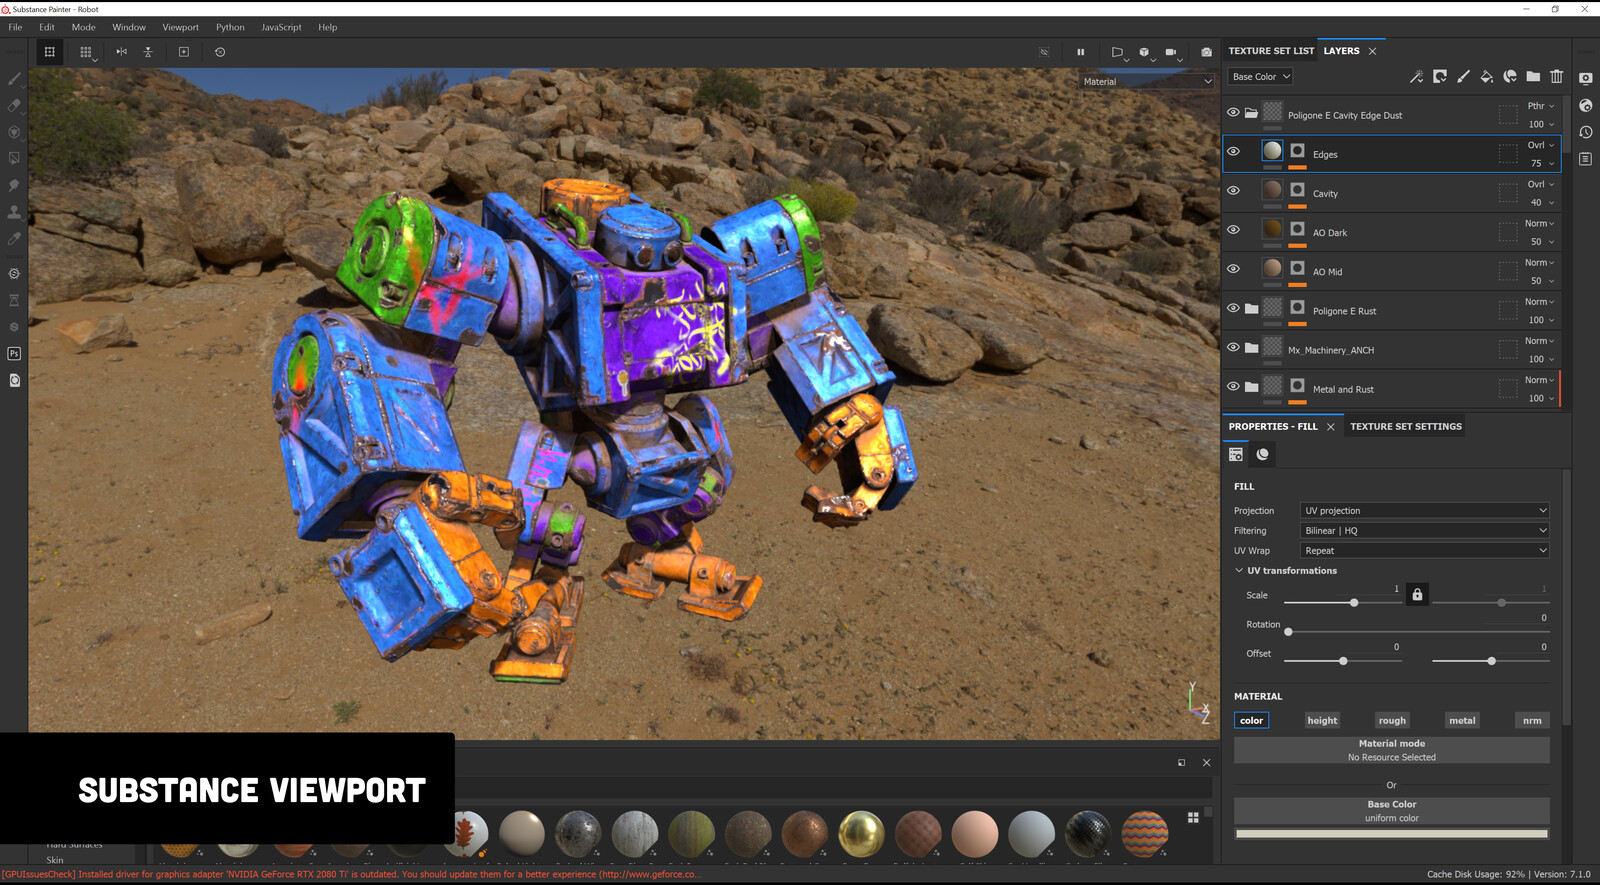Hide the Poligone E Cavity Edge Dust folder
Screen dimensions: 1600x885
click(1233, 112)
